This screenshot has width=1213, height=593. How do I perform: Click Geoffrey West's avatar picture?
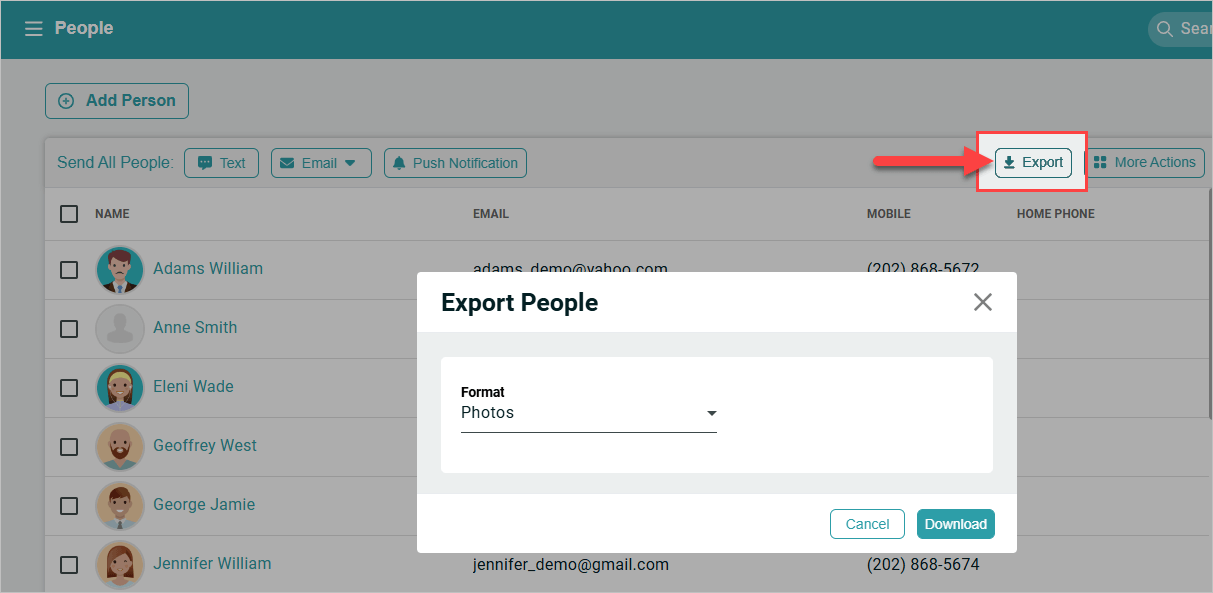[x=120, y=446]
